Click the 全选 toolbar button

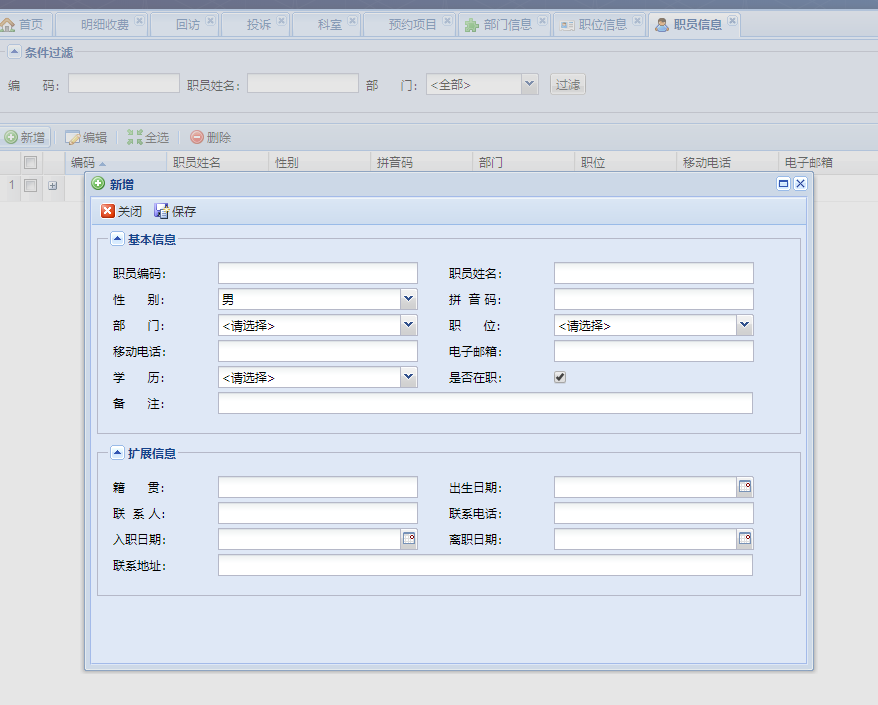pyautogui.click(x=148, y=137)
